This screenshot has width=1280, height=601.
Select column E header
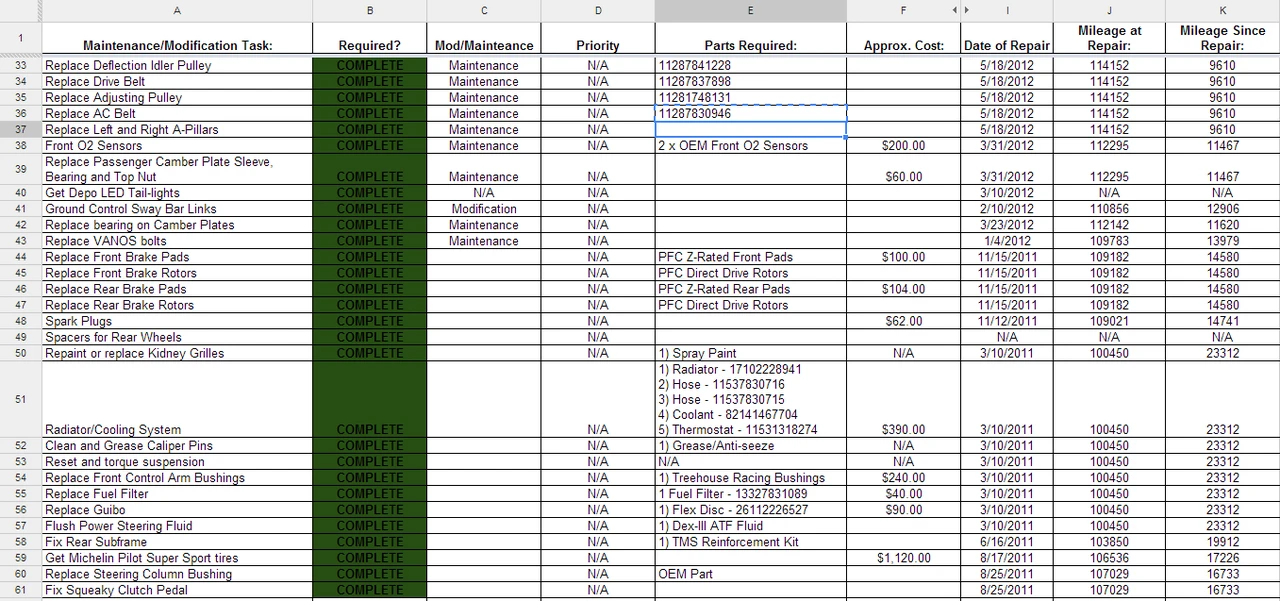pos(751,10)
